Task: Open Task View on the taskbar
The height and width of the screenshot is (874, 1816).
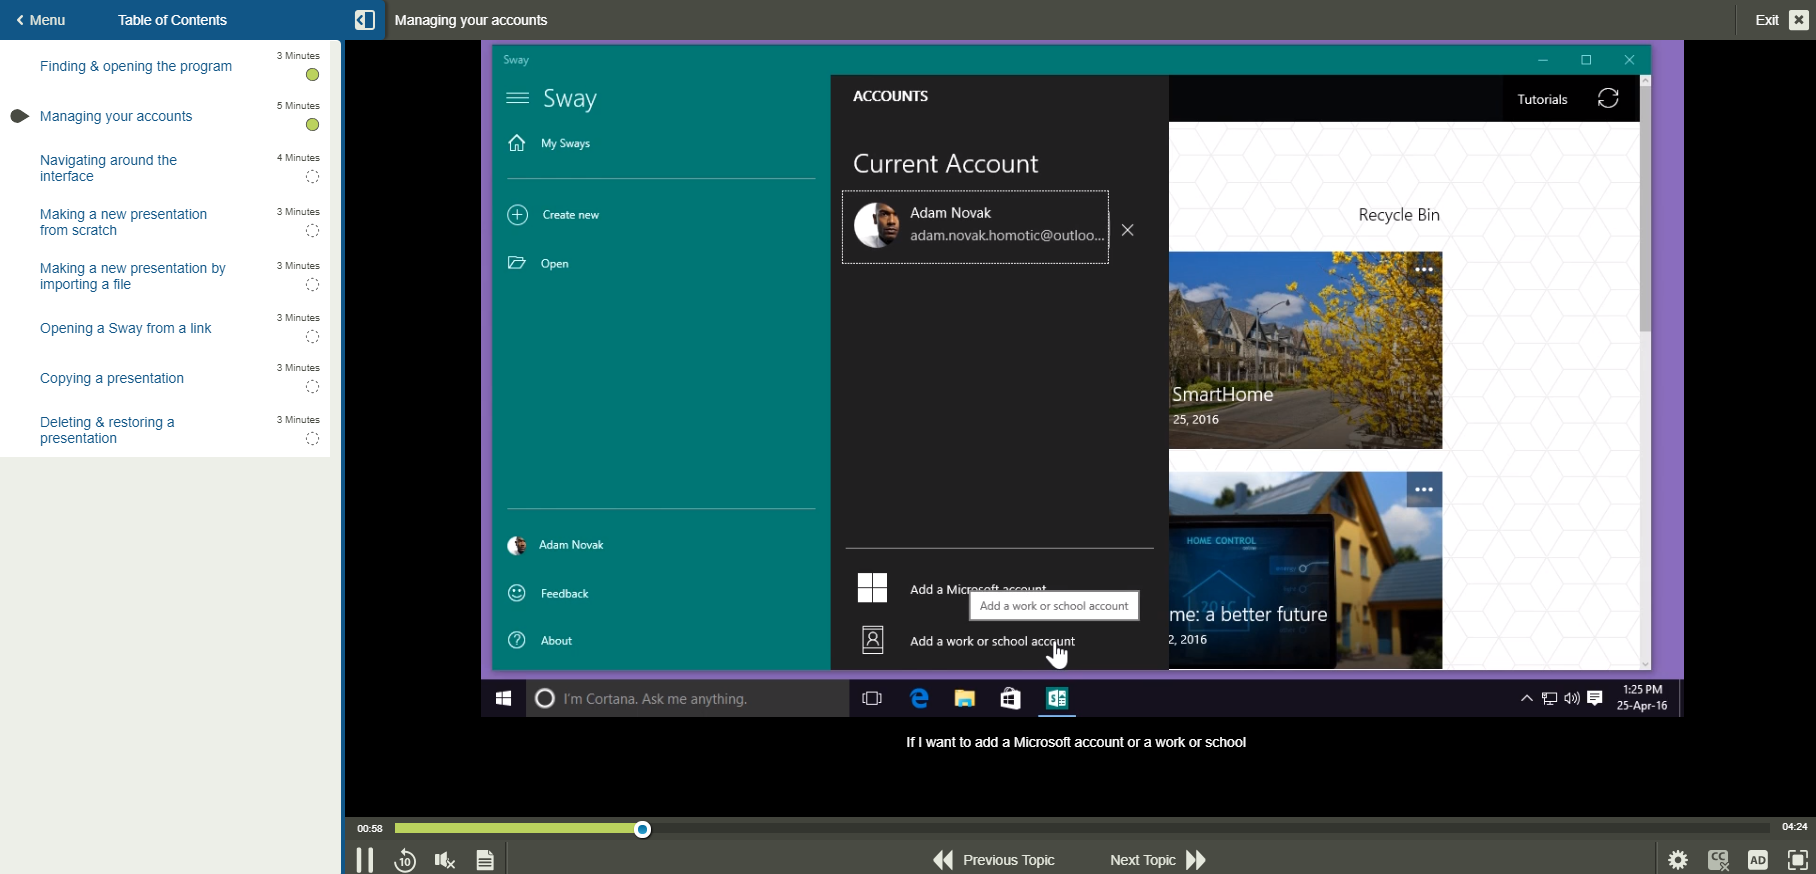Action: tap(872, 699)
